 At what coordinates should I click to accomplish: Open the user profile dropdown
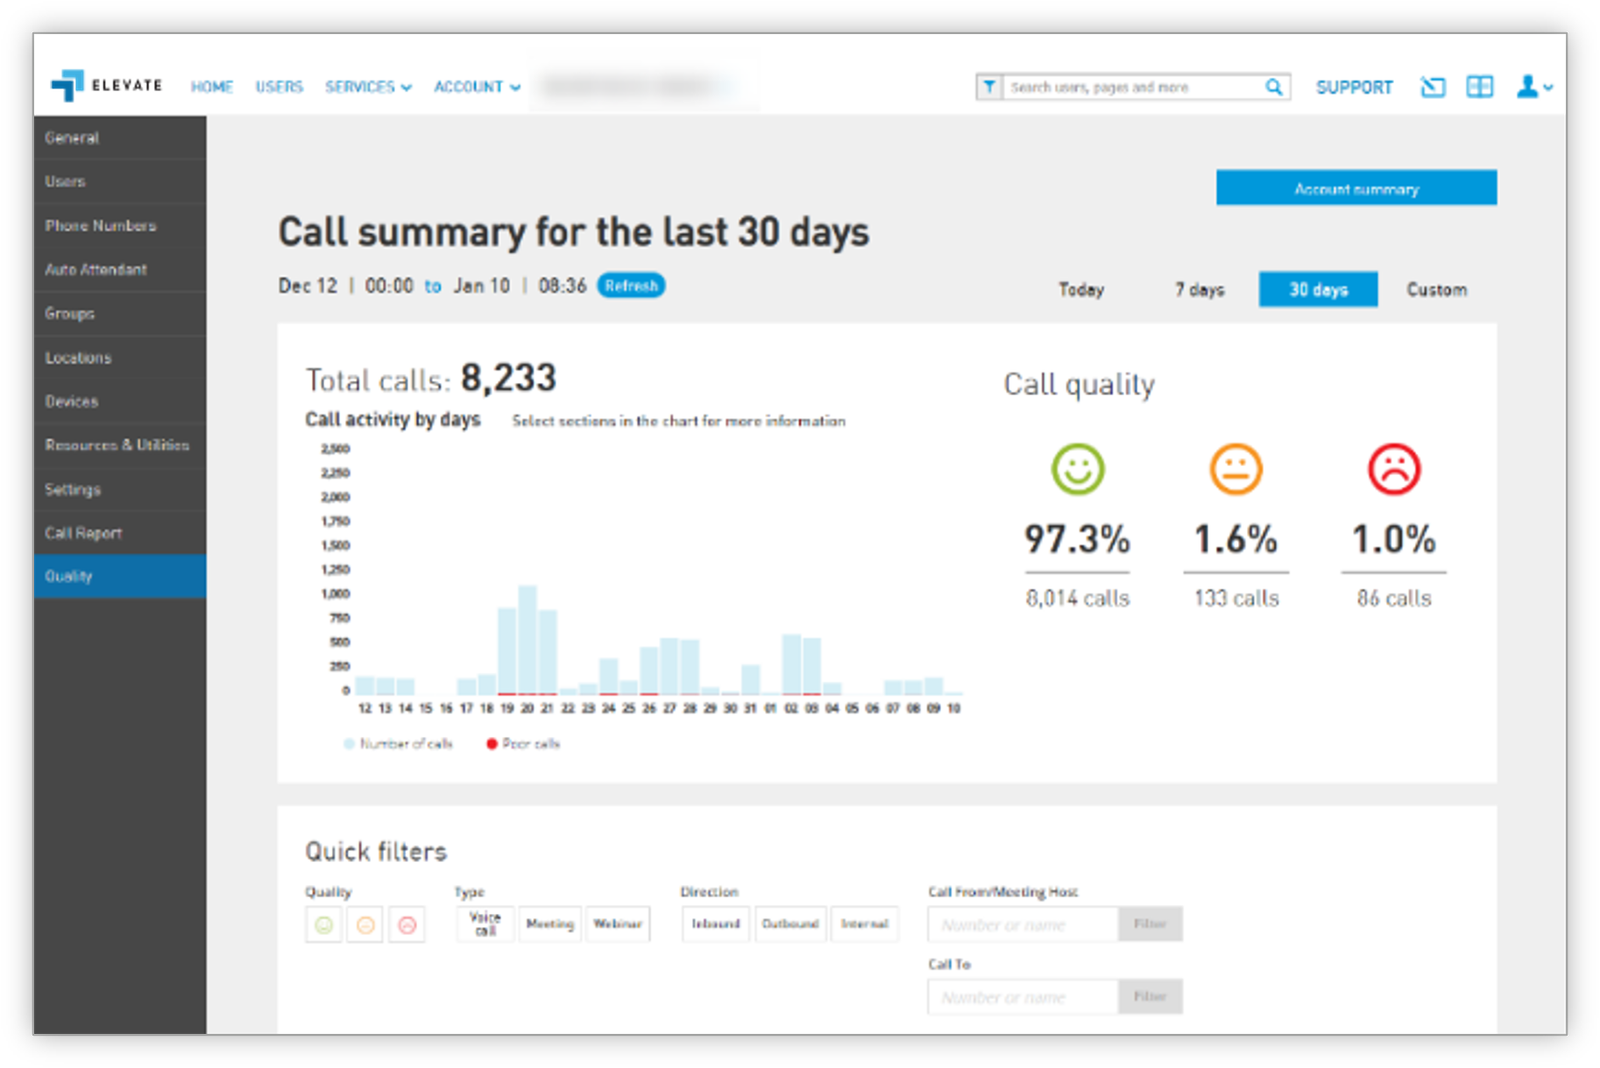point(1533,87)
